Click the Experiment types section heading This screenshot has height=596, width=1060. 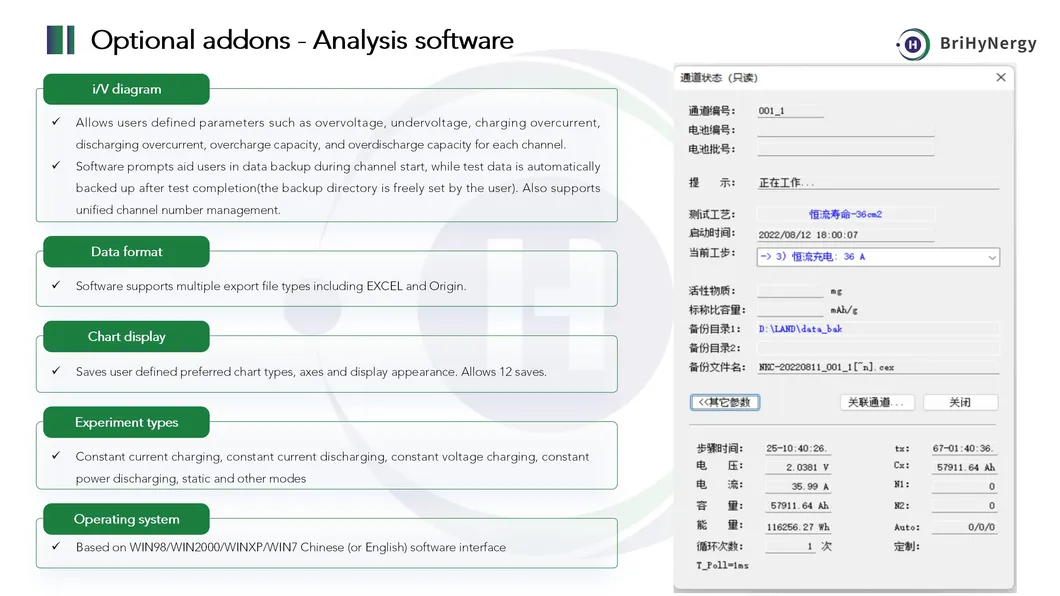click(x=126, y=422)
